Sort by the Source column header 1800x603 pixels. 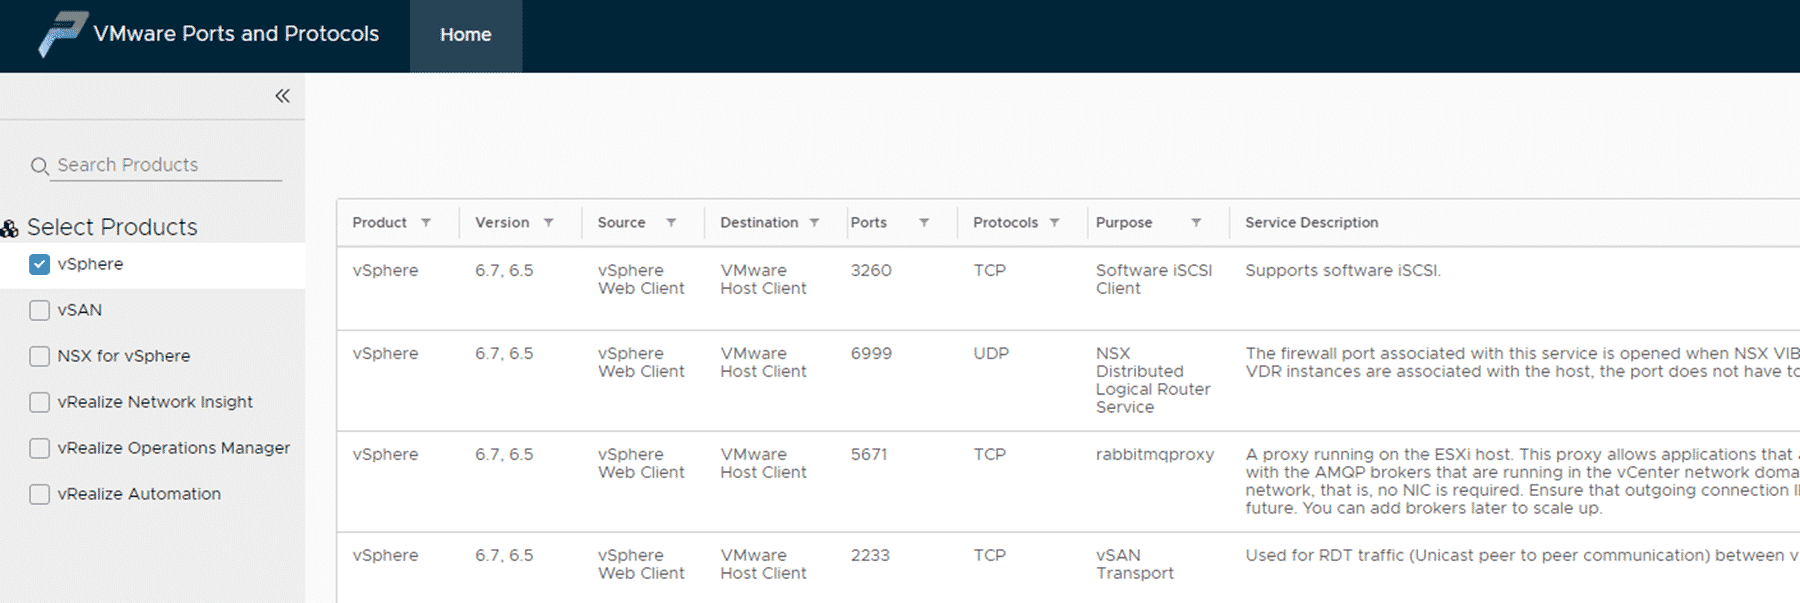[621, 223]
